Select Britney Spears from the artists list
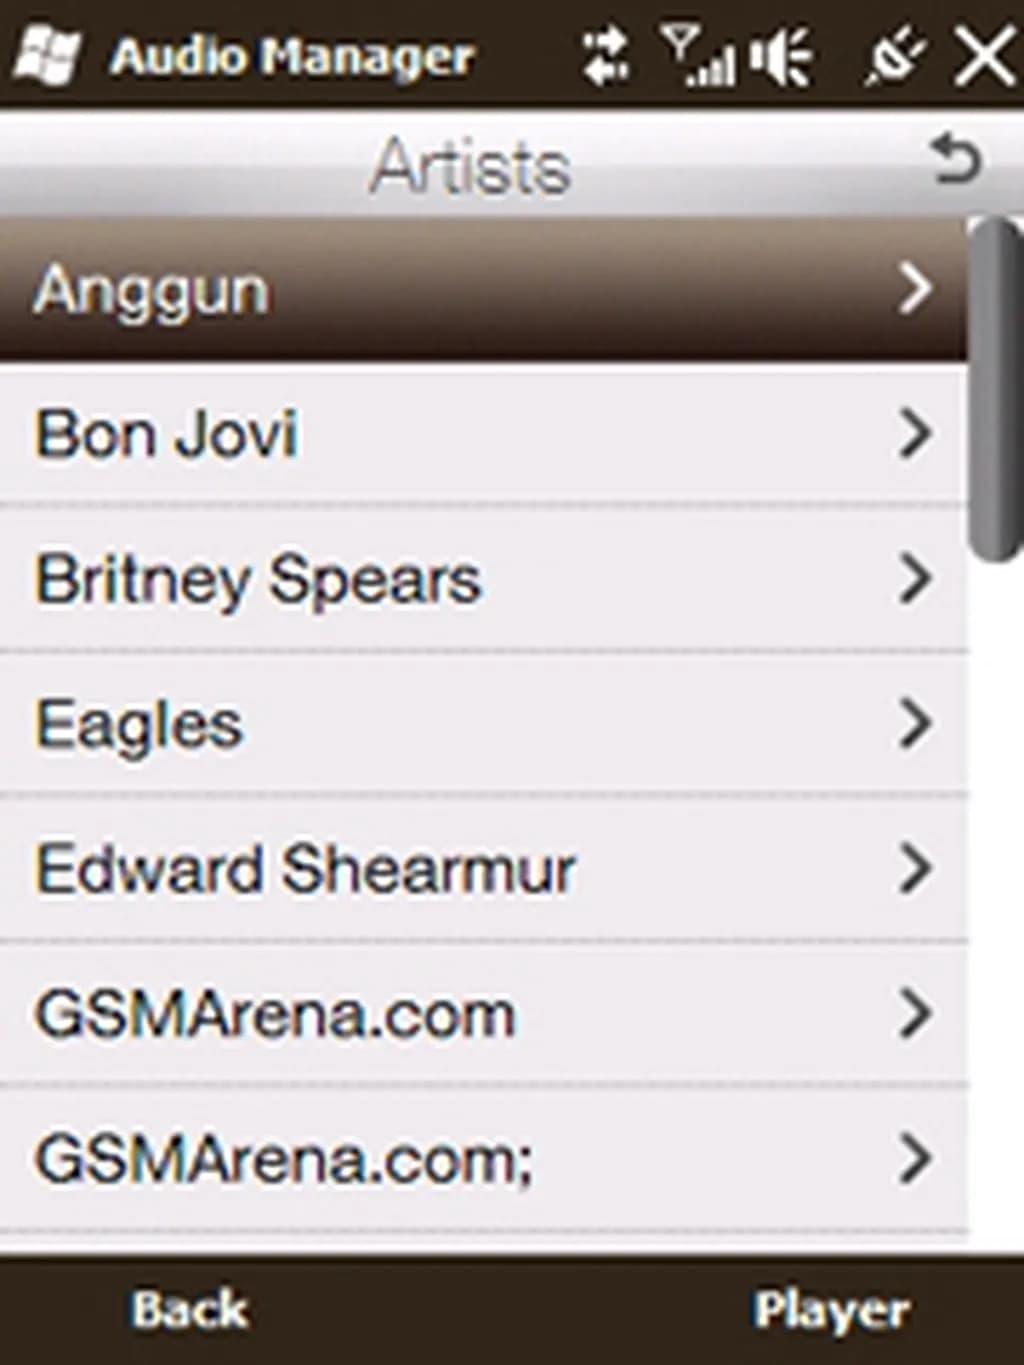The height and width of the screenshot is (1365, 1024). tap(258, 580)
